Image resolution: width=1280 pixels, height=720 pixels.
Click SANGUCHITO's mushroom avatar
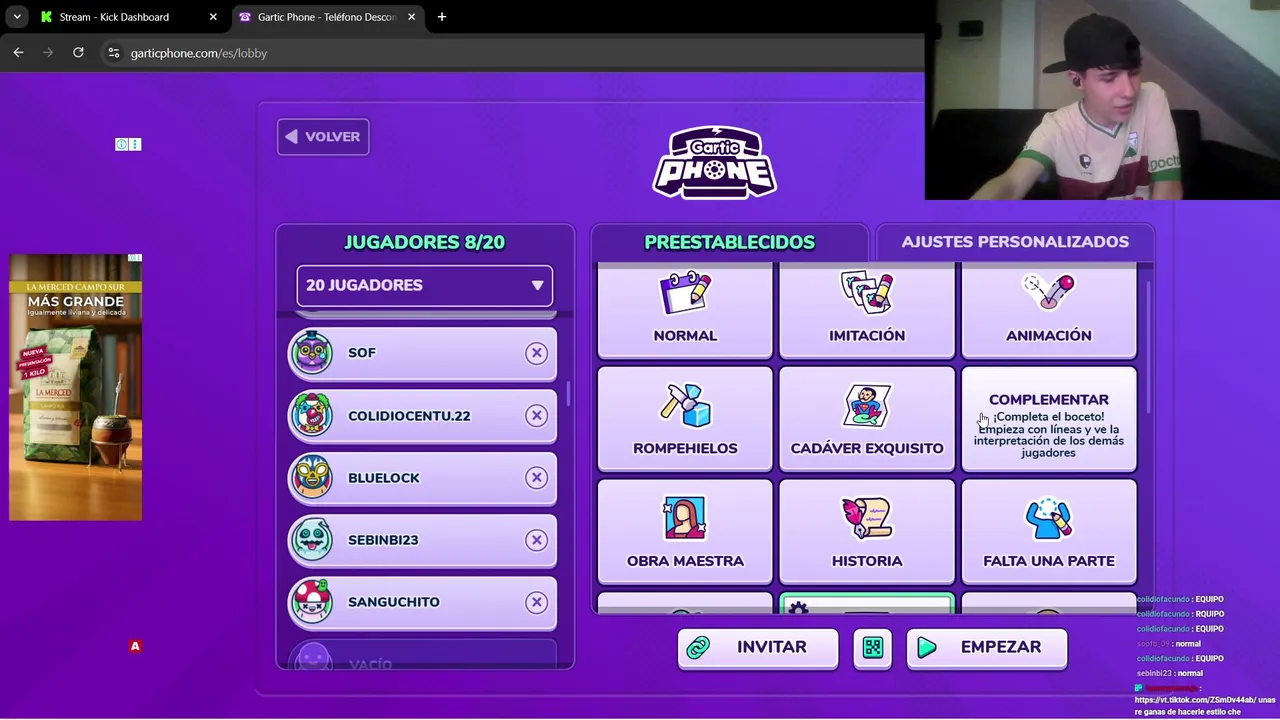click(312, 602)
